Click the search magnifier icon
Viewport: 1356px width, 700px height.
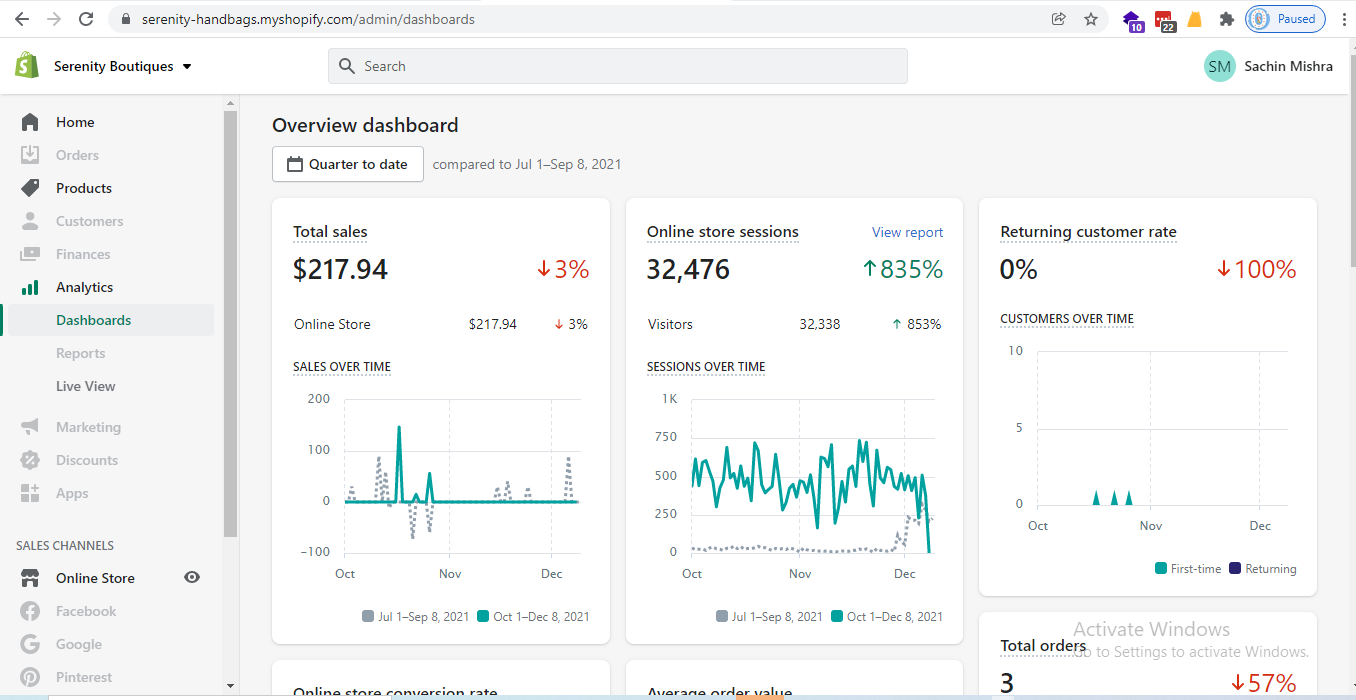point(347,66)
